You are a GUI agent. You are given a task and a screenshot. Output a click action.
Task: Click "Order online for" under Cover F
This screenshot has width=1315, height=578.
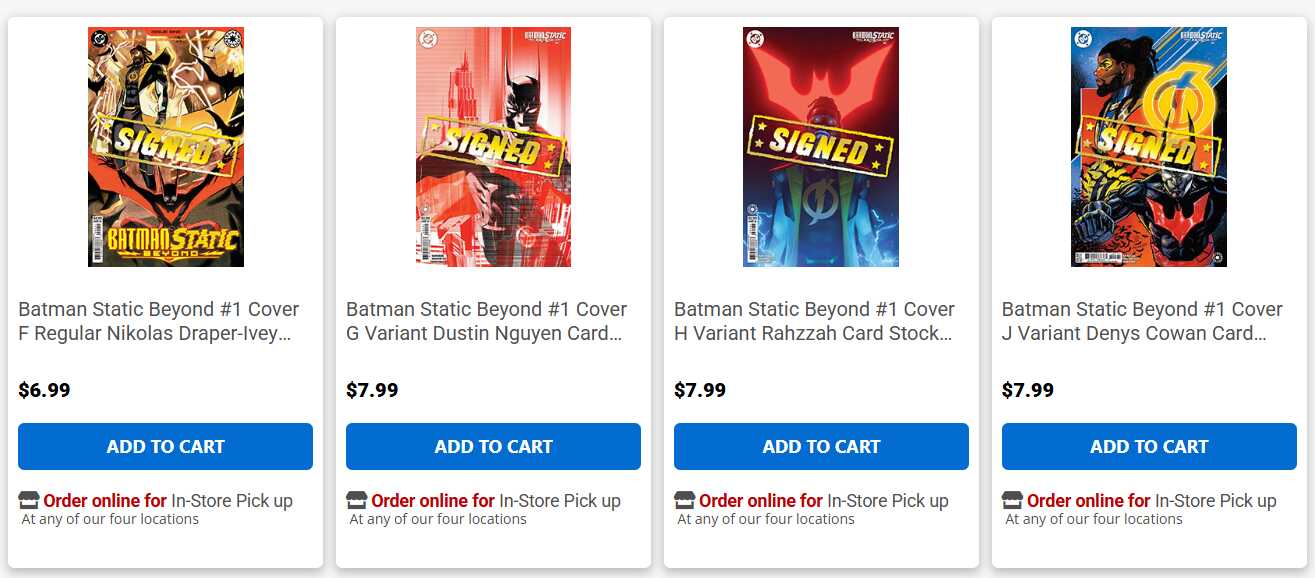click(x=105, y=500)
